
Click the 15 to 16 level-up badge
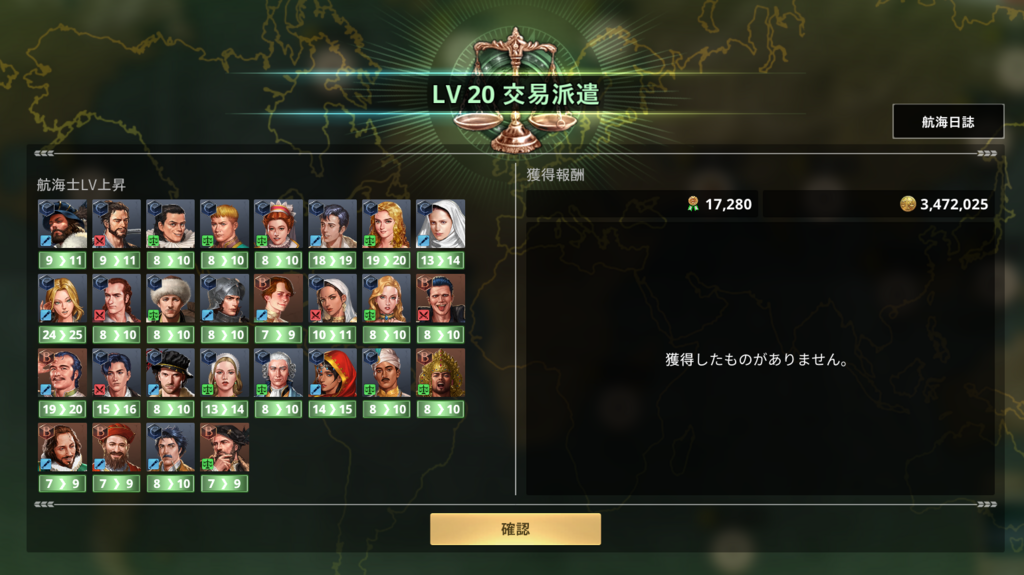[116, 410]
